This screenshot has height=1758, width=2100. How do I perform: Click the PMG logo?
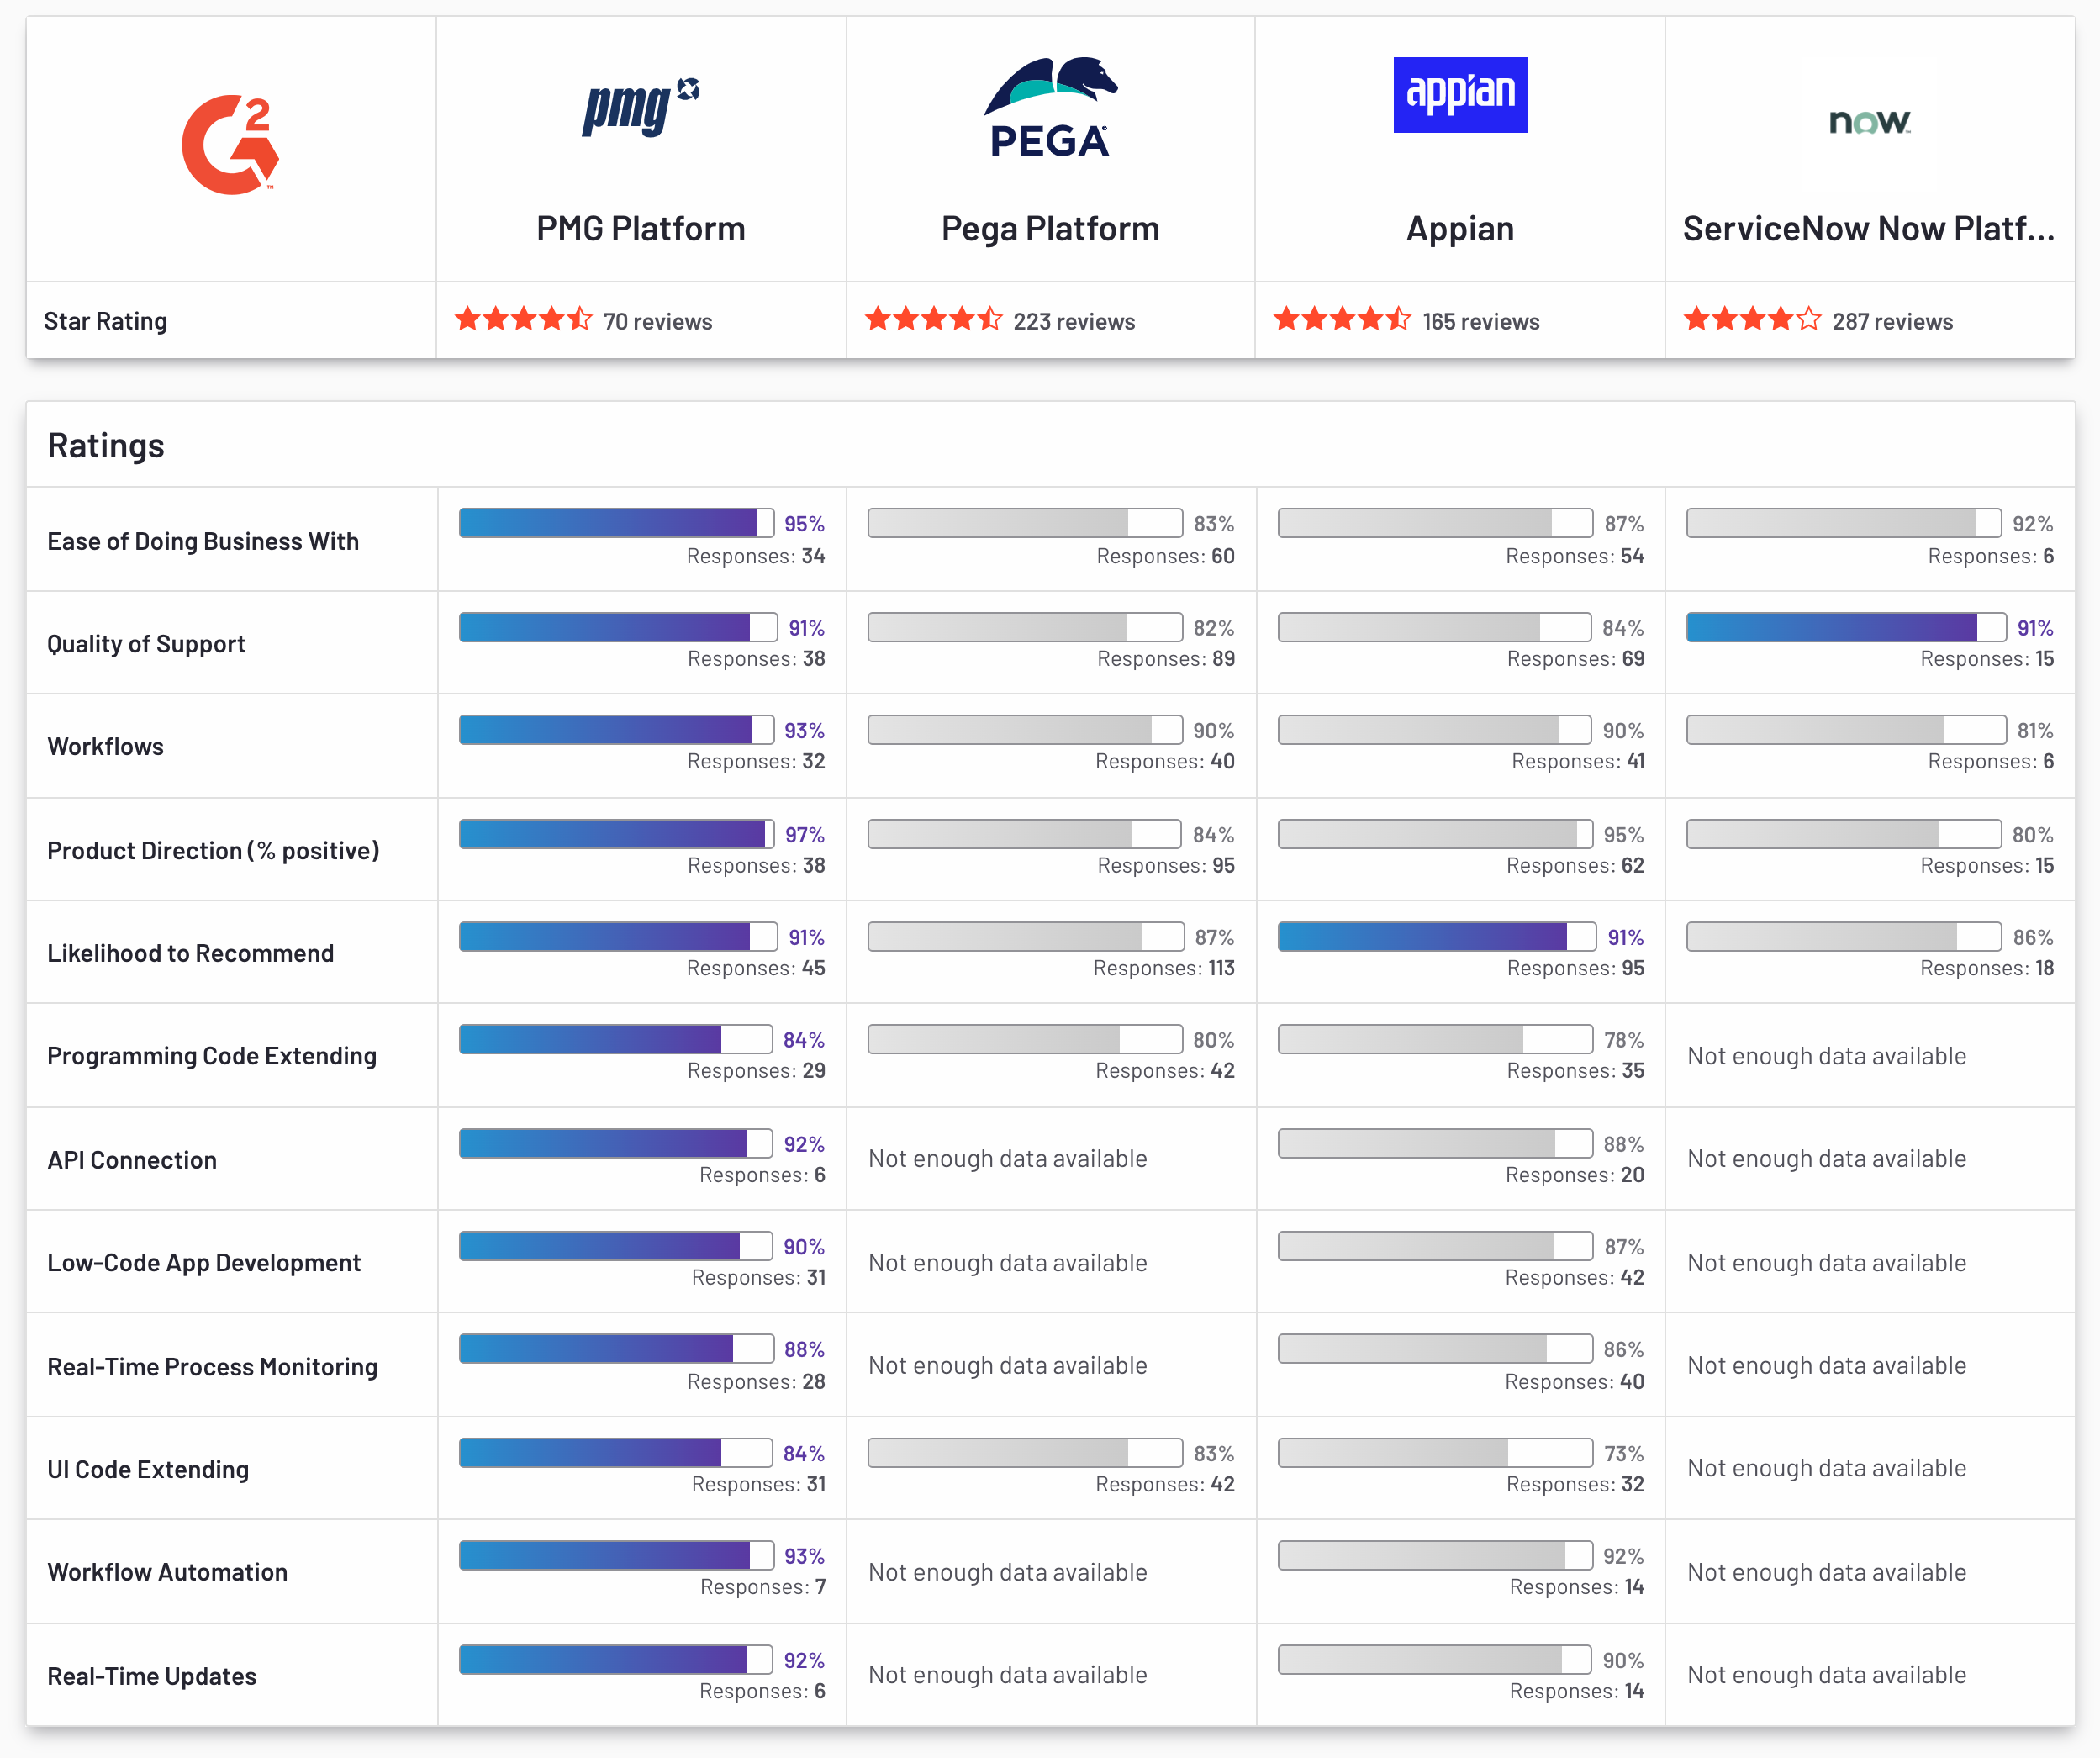click(x=641, y=107)
